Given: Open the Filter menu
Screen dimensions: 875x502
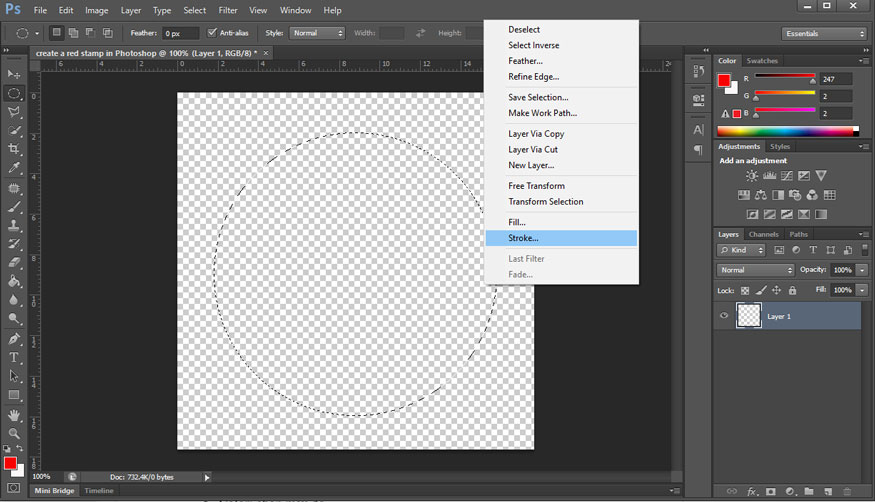Looking at the screenshot, I should tap(228, 10).
